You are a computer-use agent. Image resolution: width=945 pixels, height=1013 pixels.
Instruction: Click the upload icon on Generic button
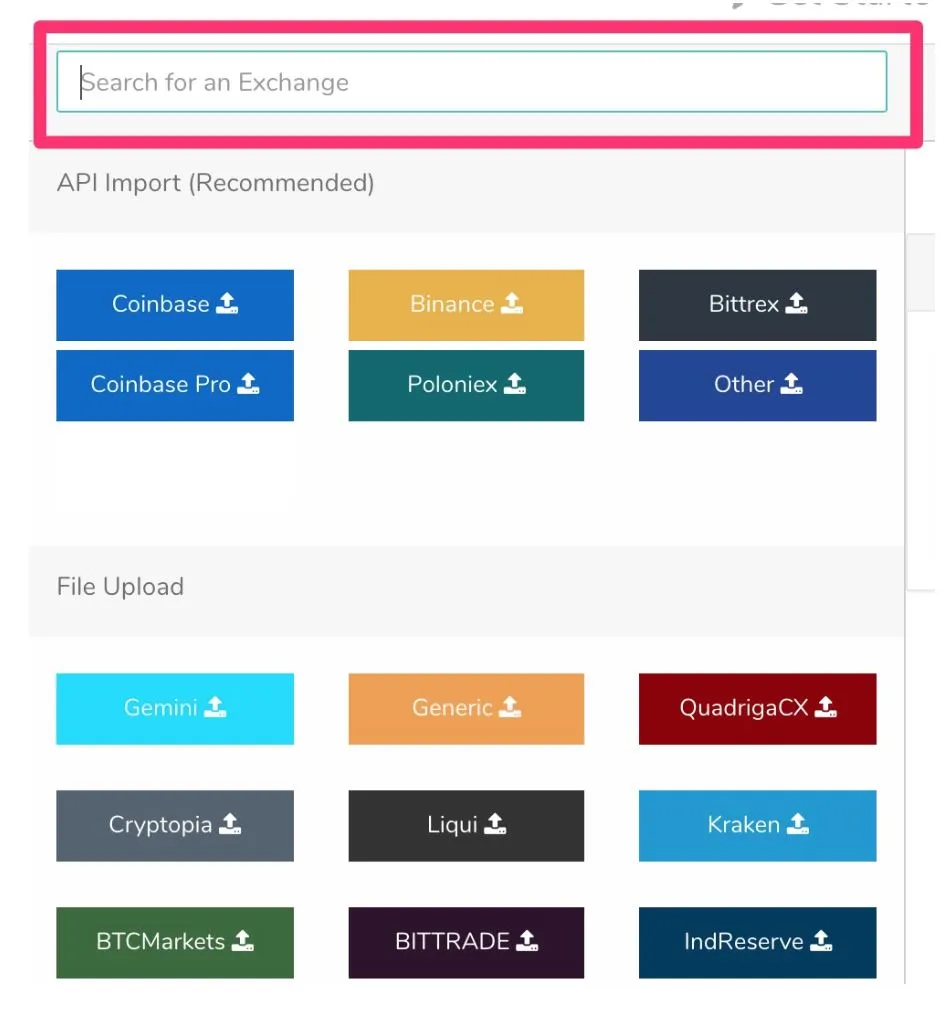[510, 708]
